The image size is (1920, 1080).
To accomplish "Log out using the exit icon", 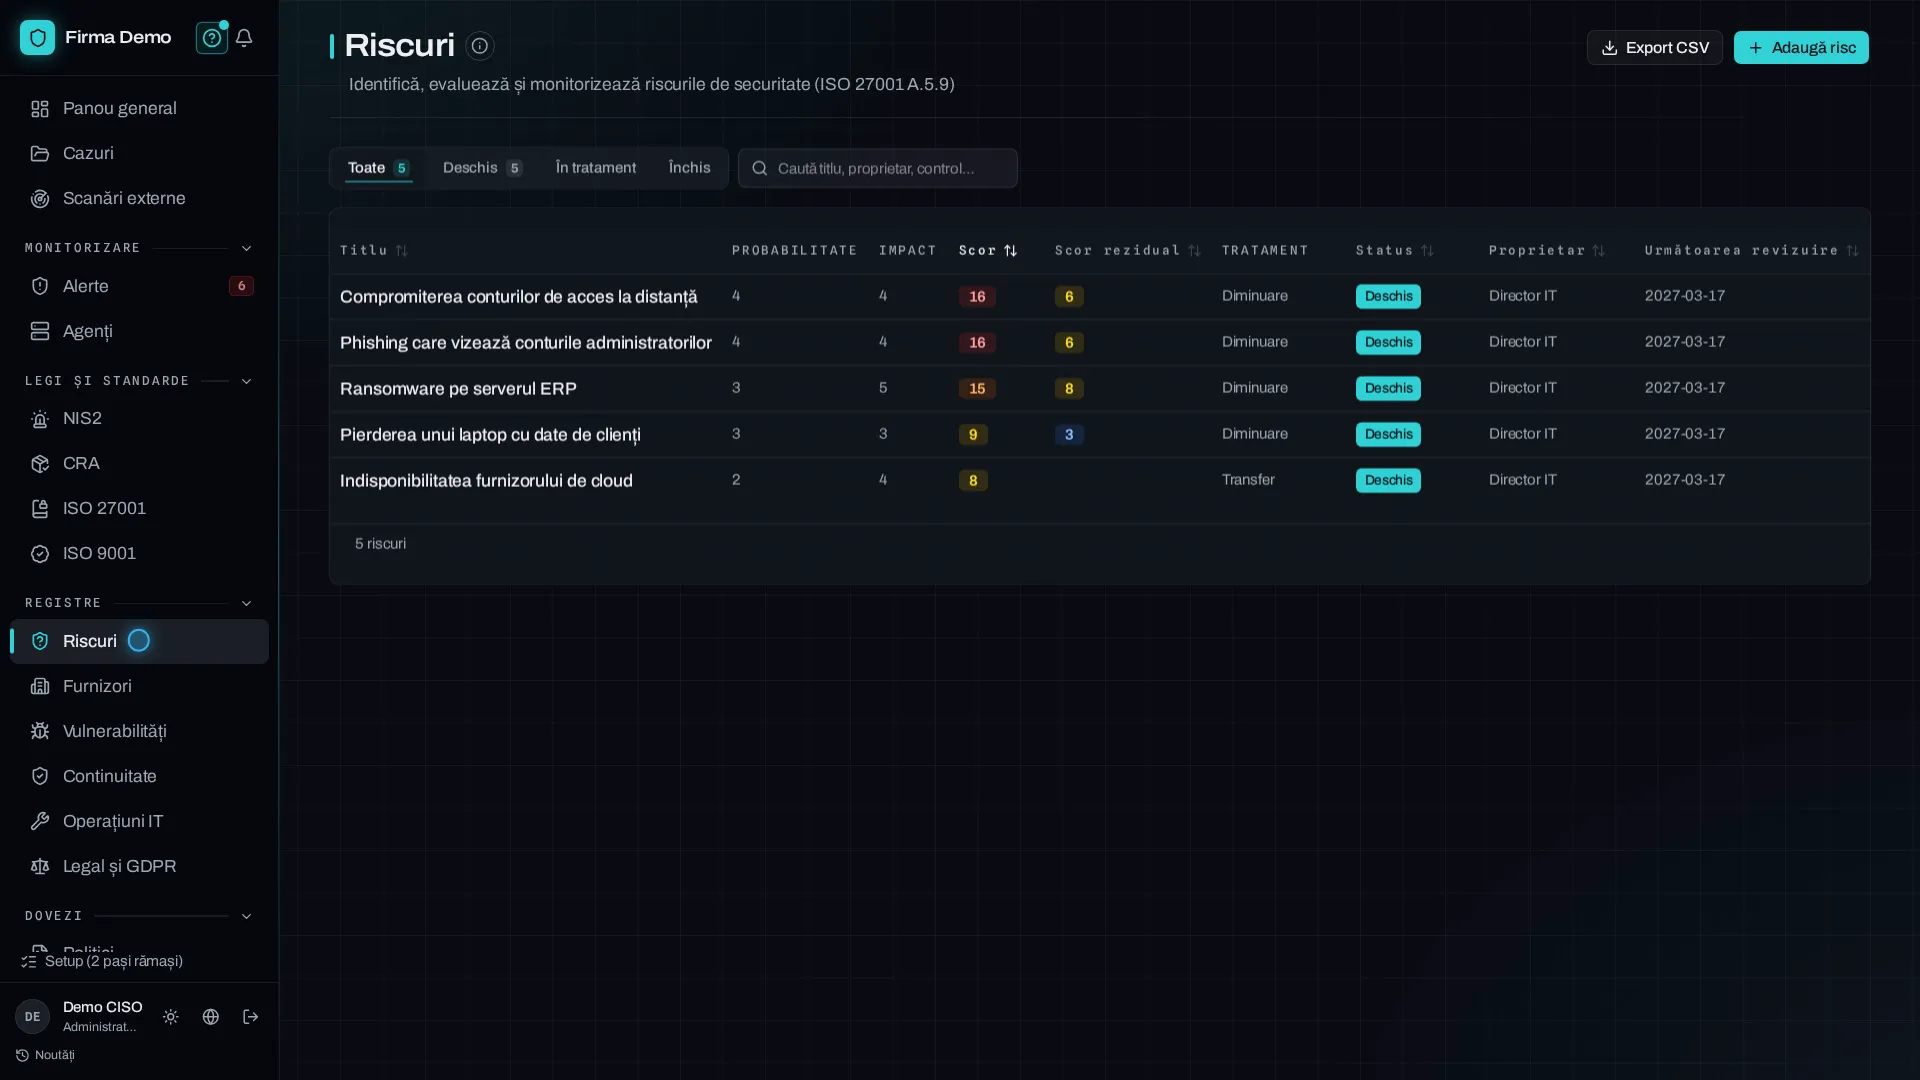I will 251,1017.
